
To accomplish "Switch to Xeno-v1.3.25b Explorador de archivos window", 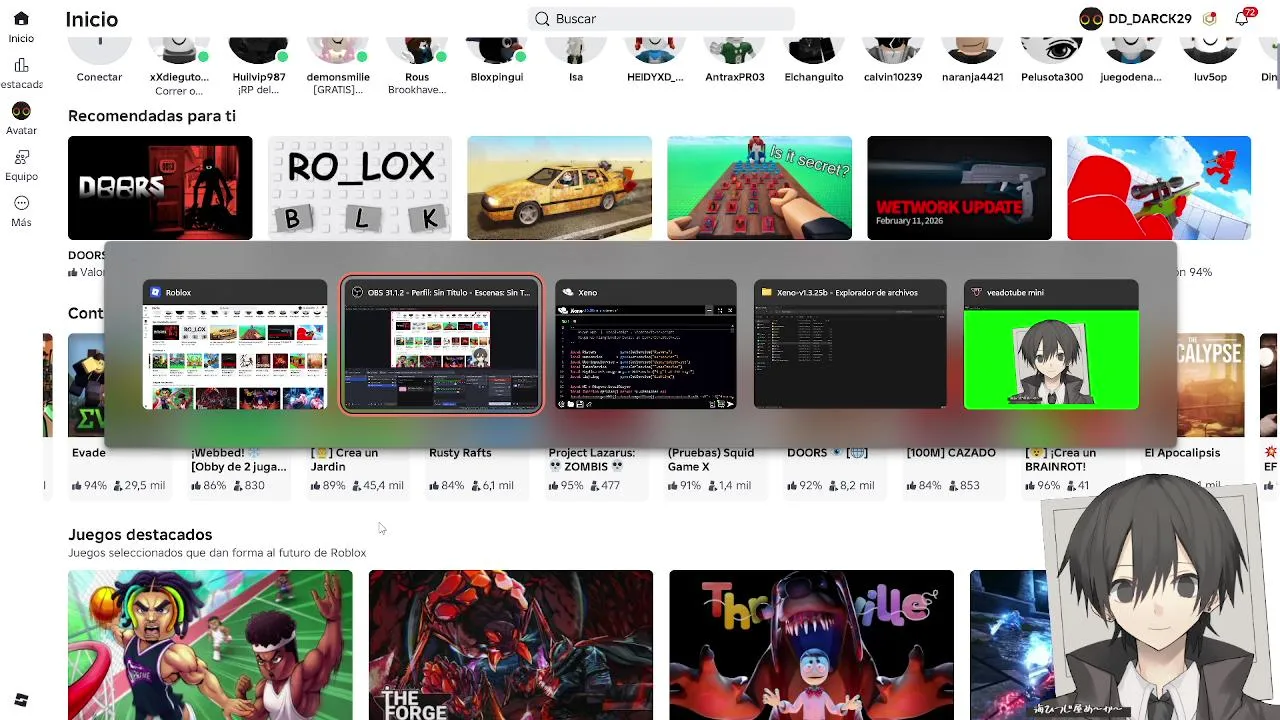I will [x=850, y=346].
